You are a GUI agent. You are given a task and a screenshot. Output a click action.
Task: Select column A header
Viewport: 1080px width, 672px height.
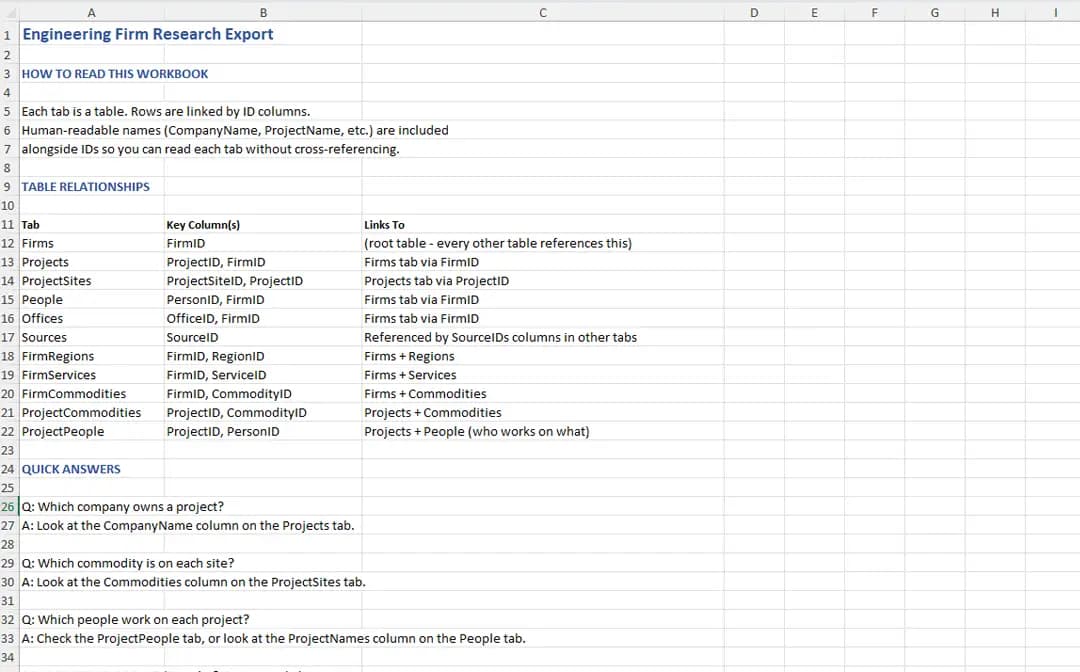click(x=91, y=13)
